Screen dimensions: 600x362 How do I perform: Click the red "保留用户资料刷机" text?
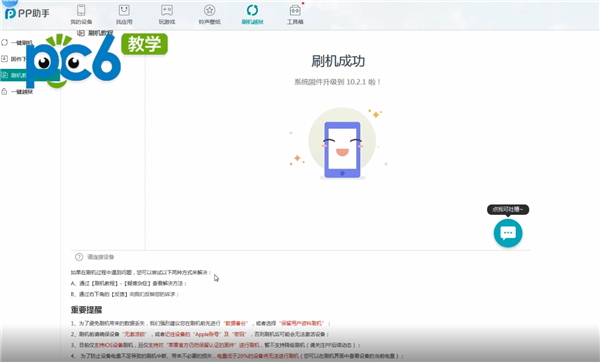coord(302,323)
